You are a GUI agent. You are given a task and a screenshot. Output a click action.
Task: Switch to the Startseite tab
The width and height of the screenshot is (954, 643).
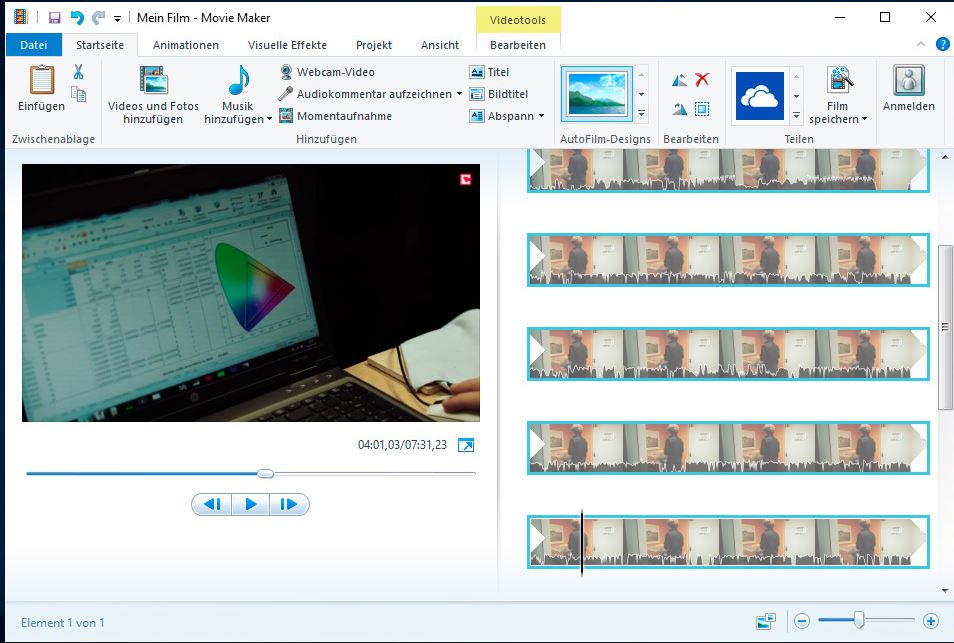[x=100, y=44]
